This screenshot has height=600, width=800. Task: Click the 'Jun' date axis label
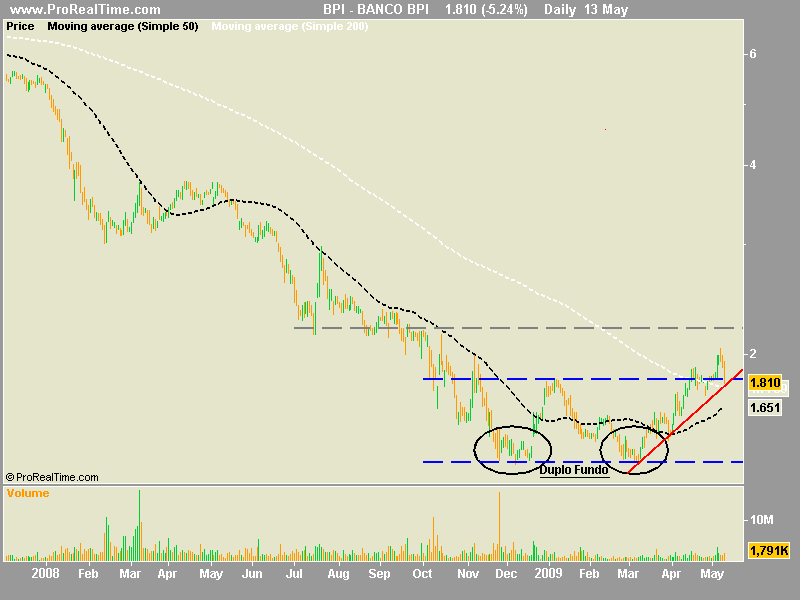pos(252,573)
